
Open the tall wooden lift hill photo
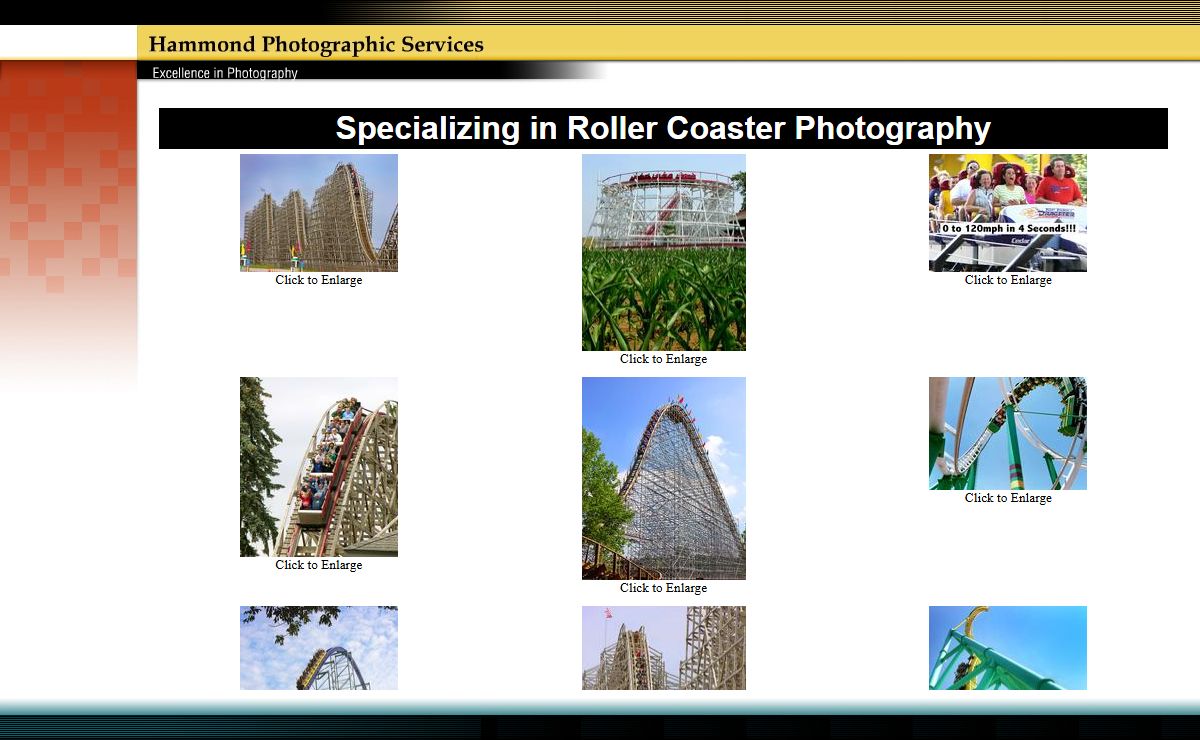tap(663, 478)
